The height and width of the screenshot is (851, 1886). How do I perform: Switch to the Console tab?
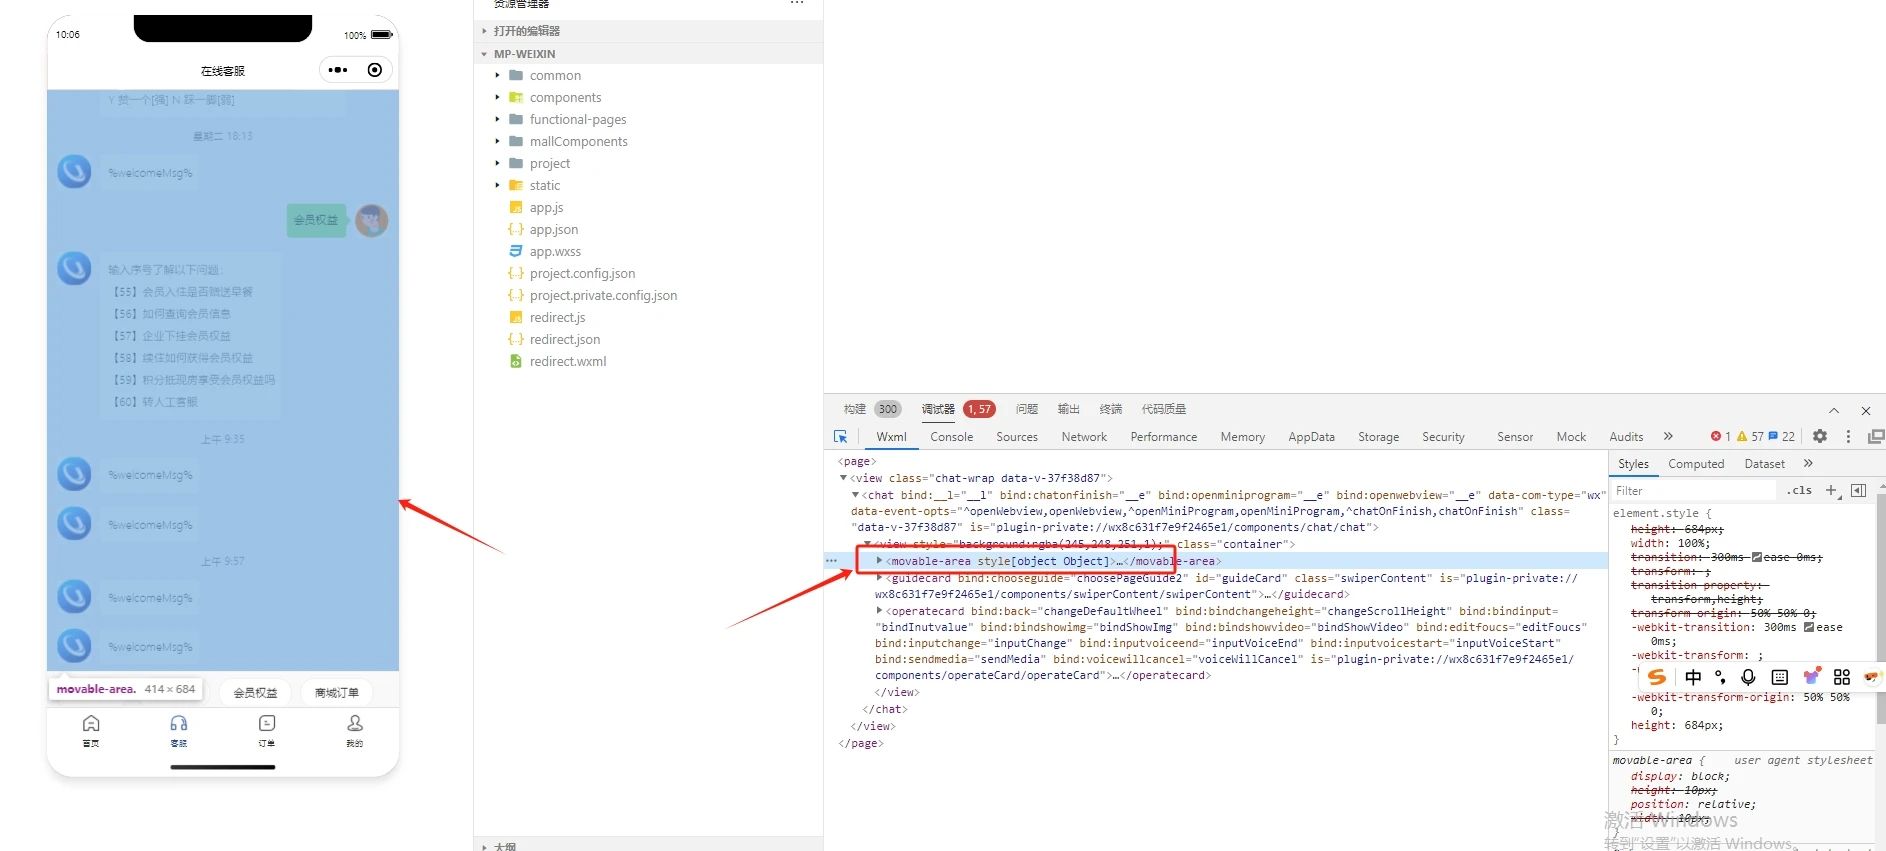point(951,437)
